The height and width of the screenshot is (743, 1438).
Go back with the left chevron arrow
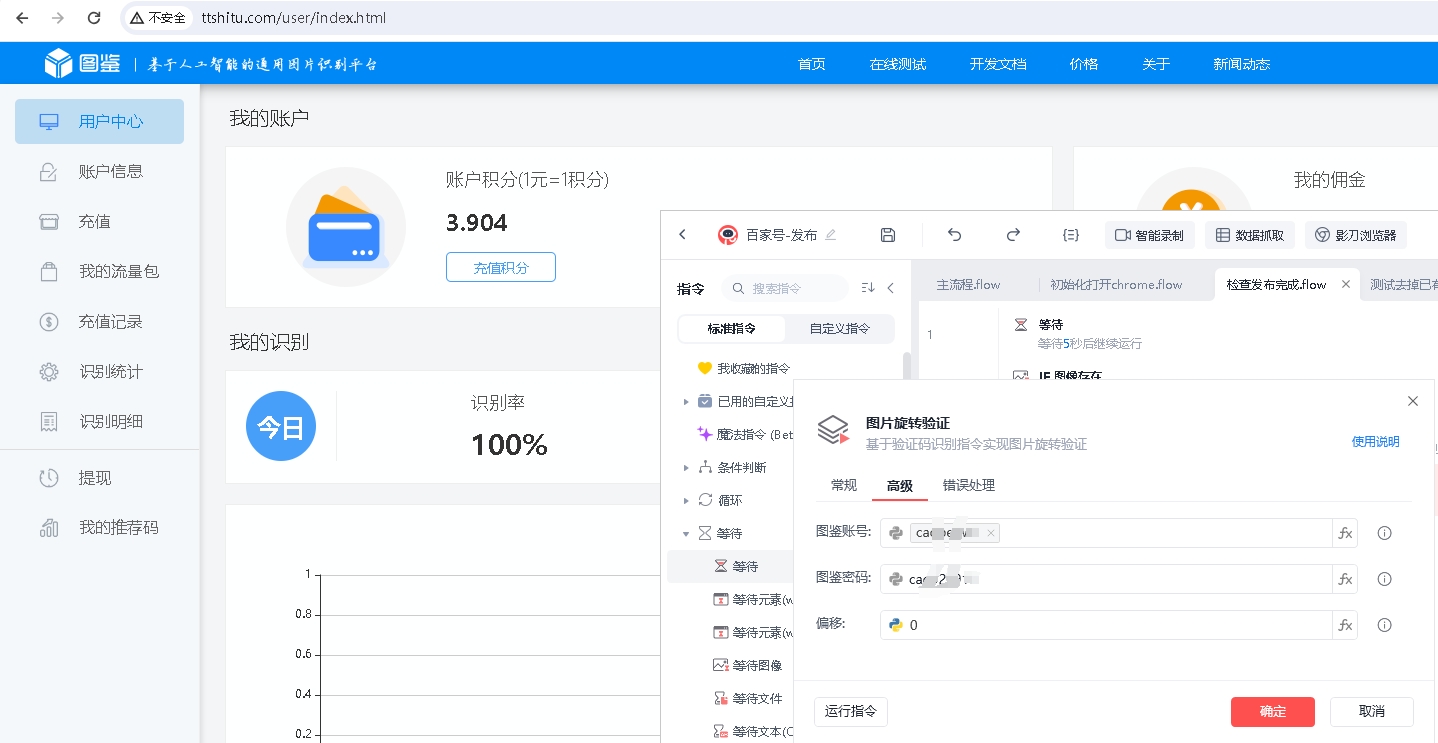(683, 235)
